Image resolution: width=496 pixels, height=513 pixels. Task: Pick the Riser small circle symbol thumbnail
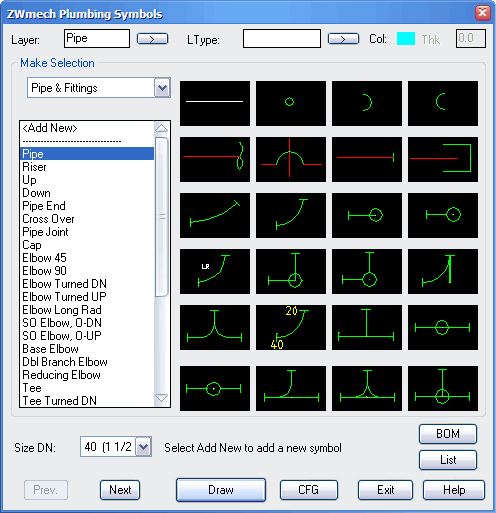click(291, 103)
